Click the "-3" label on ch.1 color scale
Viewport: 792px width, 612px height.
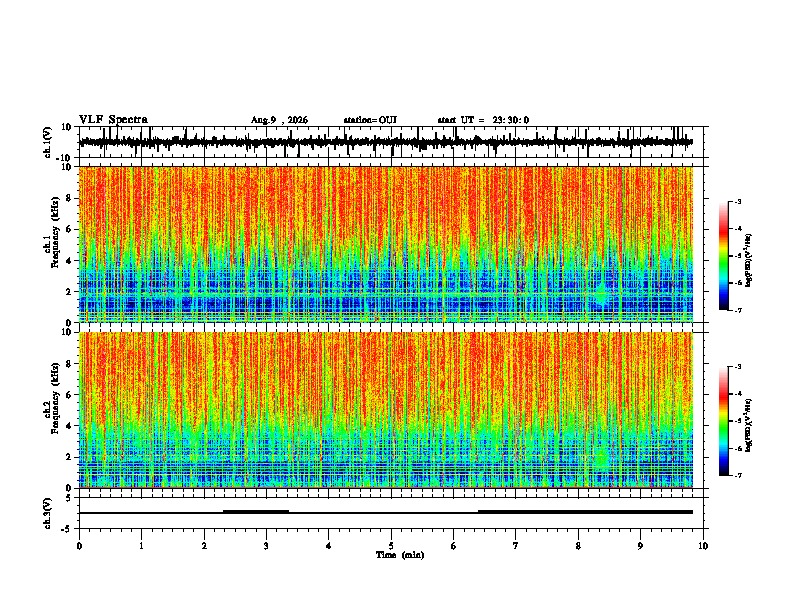[738, 201]
